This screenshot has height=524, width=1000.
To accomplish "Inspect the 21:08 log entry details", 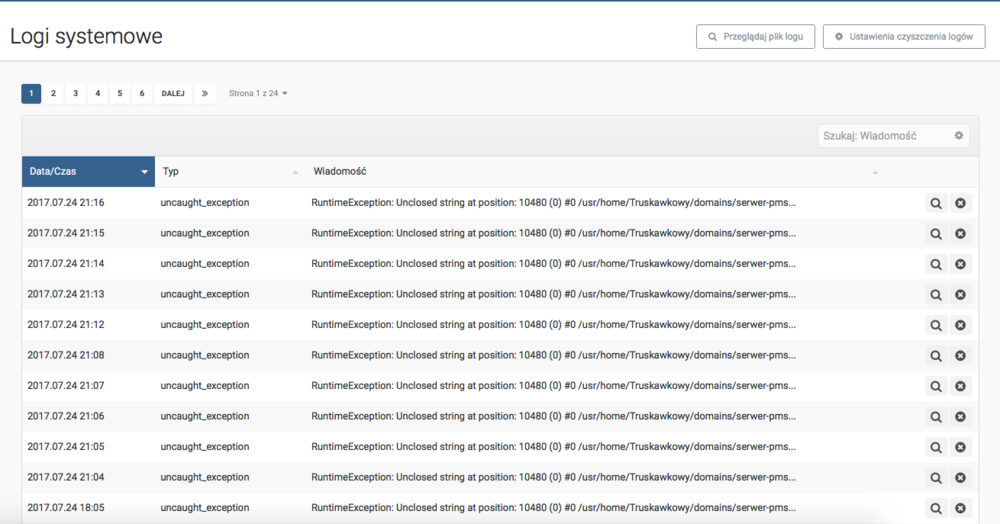I will click(x=936, y=356).
